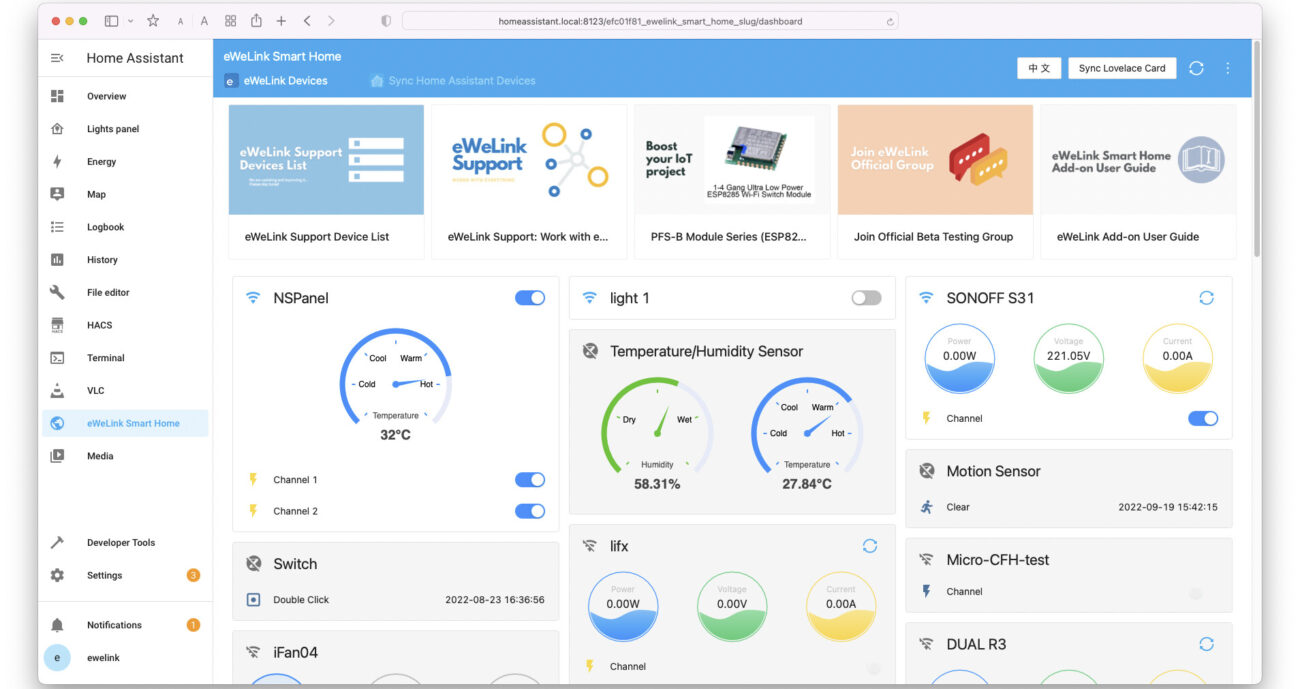The image size is (1300, 689).
Task: Collapse the Home Assistant sidebar menu icon
Action: pos(57,58)
